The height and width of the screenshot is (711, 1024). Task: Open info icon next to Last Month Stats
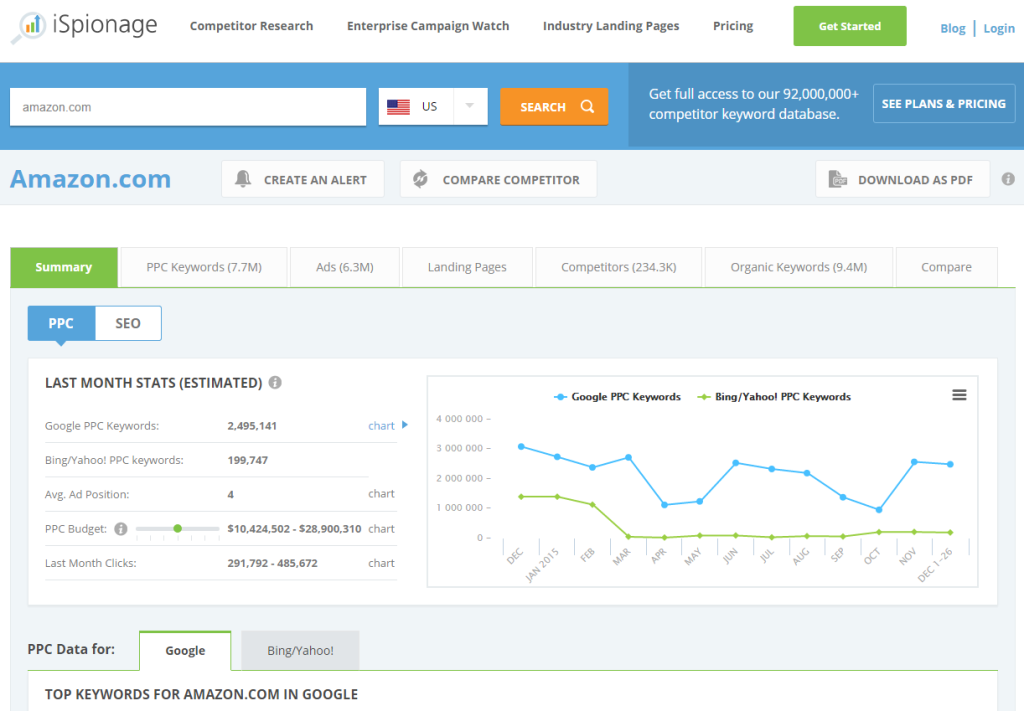pyautogui.click(x=275, y=383)
